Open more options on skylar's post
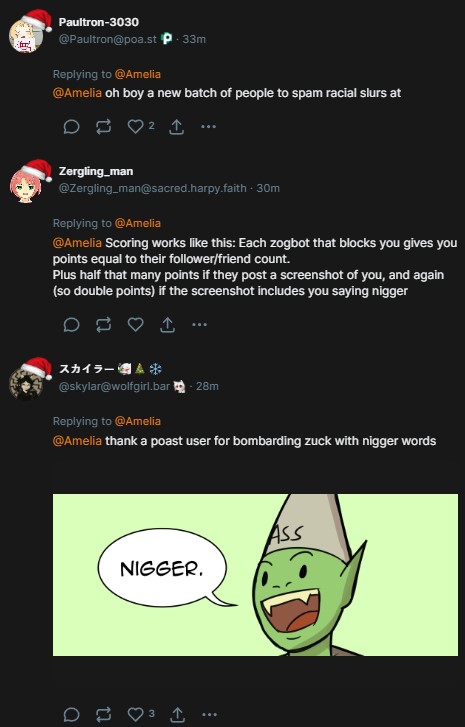The height and width of the screenshot is (727, 465). pyautogui.click(x=210, y=714)
